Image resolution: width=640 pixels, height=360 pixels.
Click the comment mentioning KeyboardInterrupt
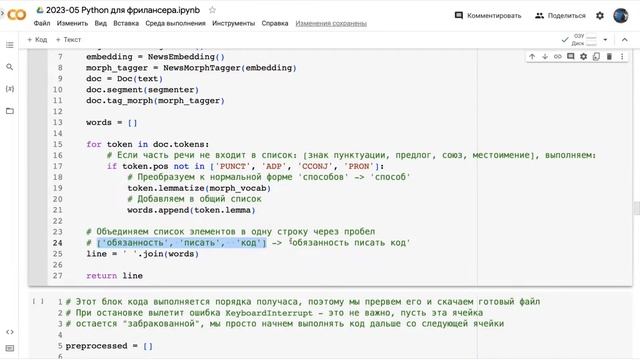[274, 313]
